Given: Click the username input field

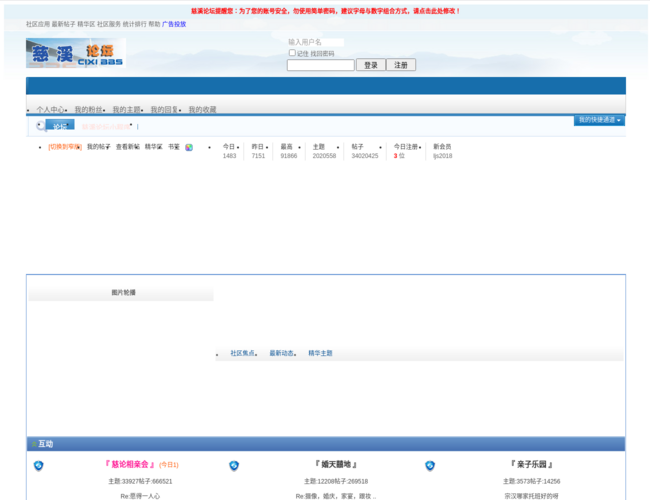Looking at the screenshot, I should [316, 42].
